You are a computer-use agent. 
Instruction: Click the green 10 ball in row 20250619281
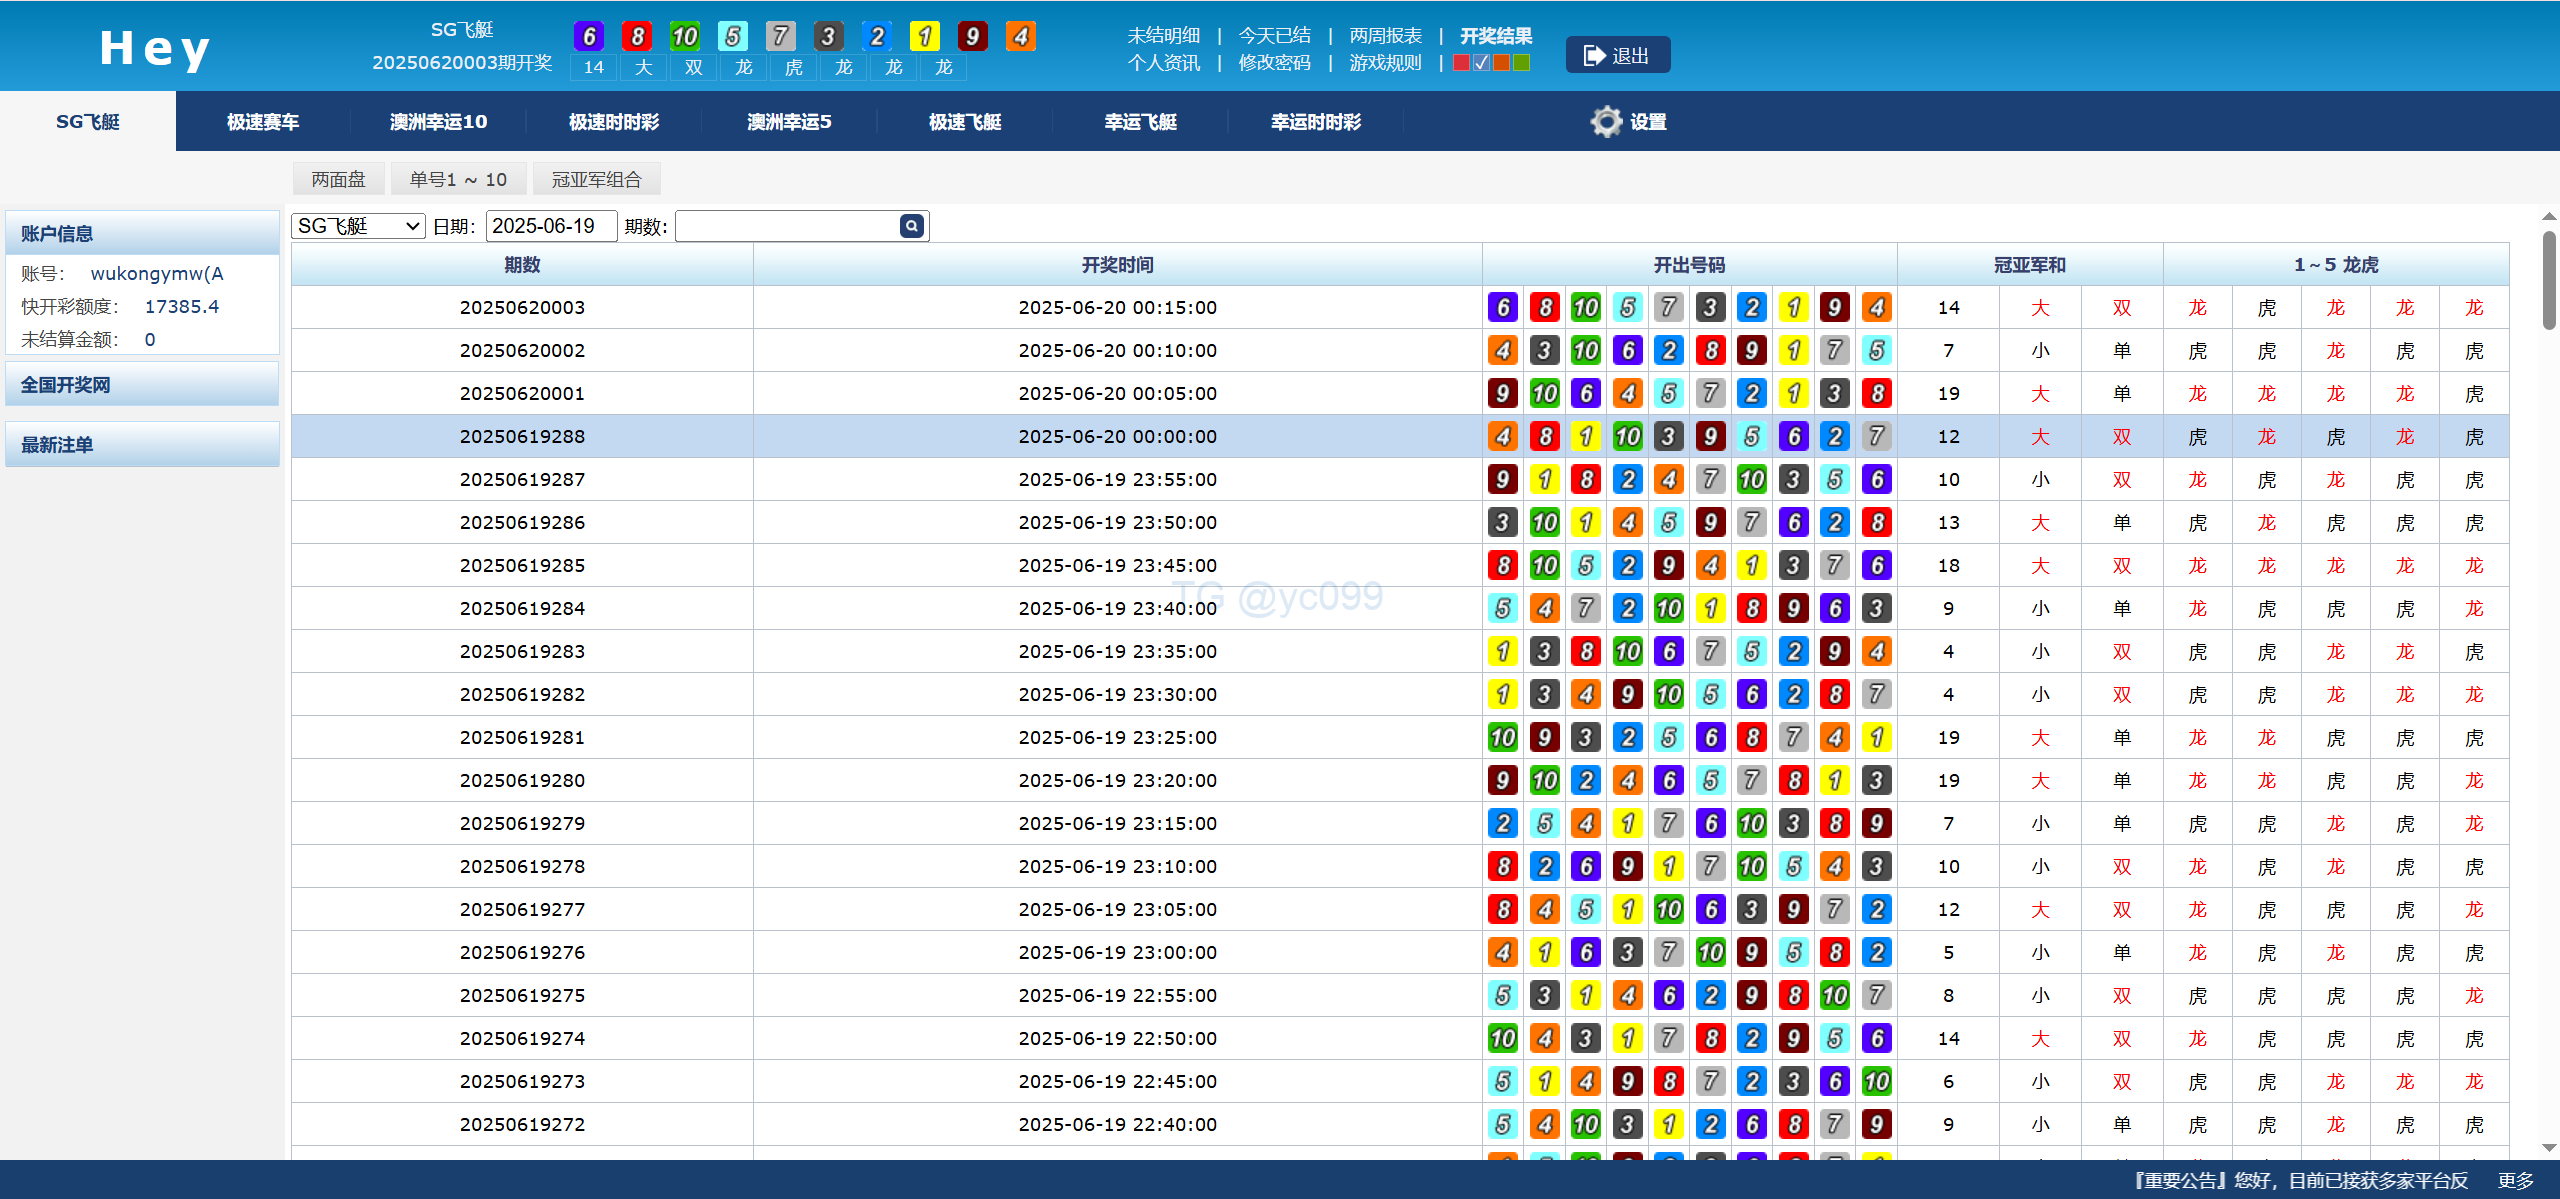1502,738
